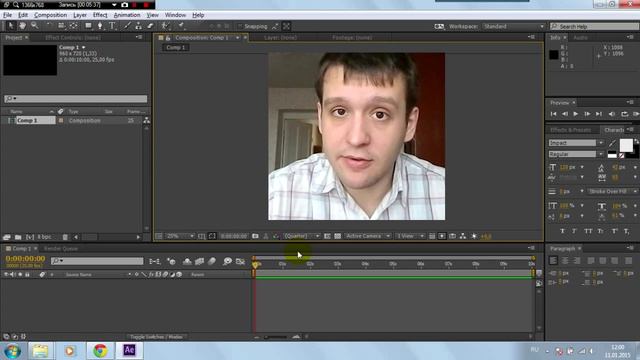Toggle transparency grid in viewer
Viewport: 640px width, 360px height.
point(338,236)
